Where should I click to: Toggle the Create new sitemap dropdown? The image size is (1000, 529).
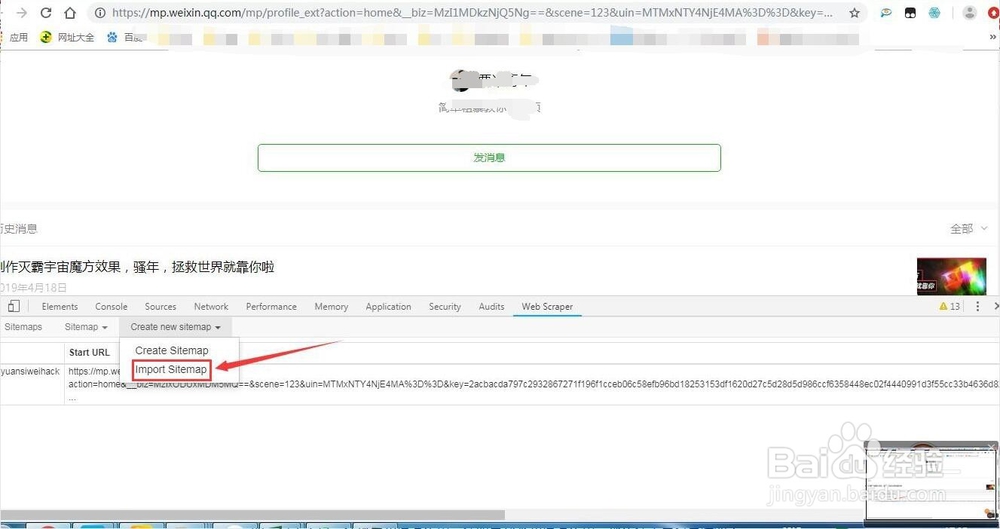click(x=175, y=327)
